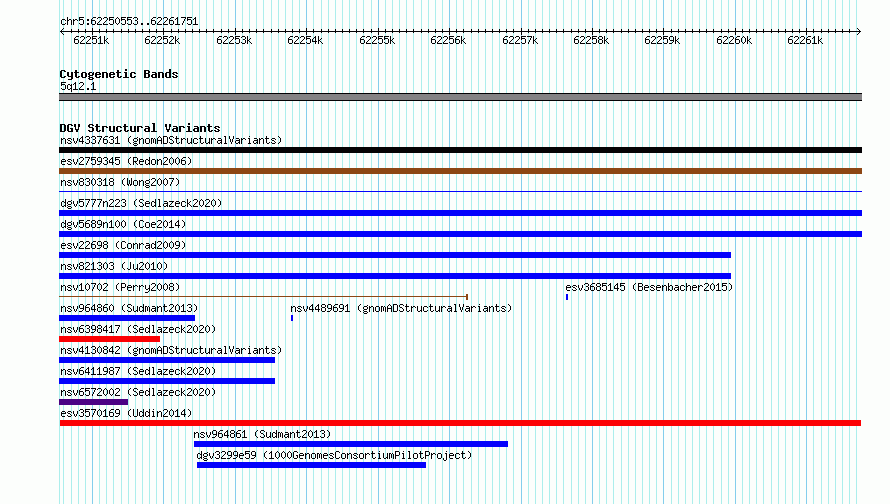Screen dimensions: 890x504
Task: Click the 62258k ruler label
Action: (x=591, y=40)
